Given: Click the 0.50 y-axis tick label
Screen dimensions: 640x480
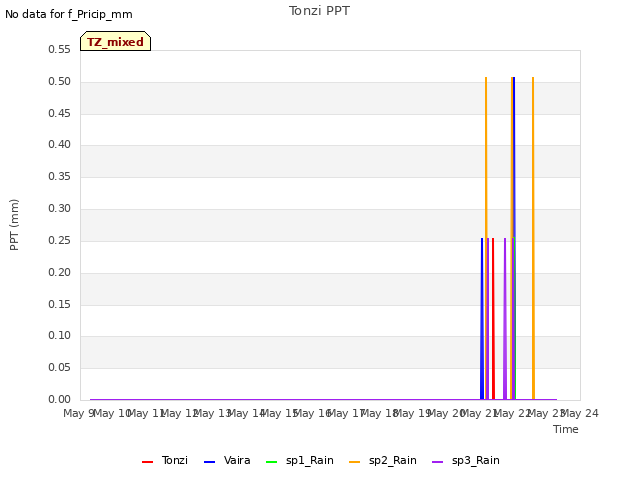Looking at the screenshot, I should [60, 81].
